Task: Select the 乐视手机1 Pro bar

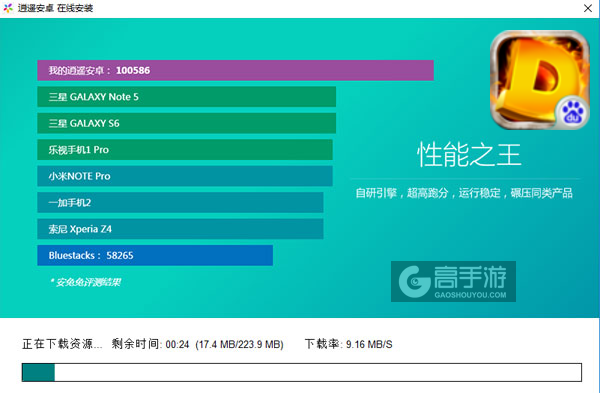Action: (185, 149)
